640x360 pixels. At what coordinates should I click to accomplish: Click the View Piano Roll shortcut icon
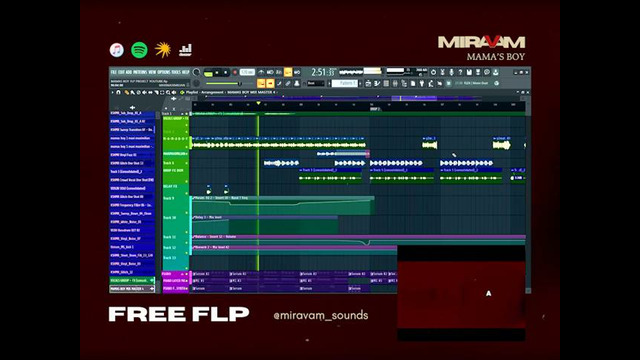[377, 83]
